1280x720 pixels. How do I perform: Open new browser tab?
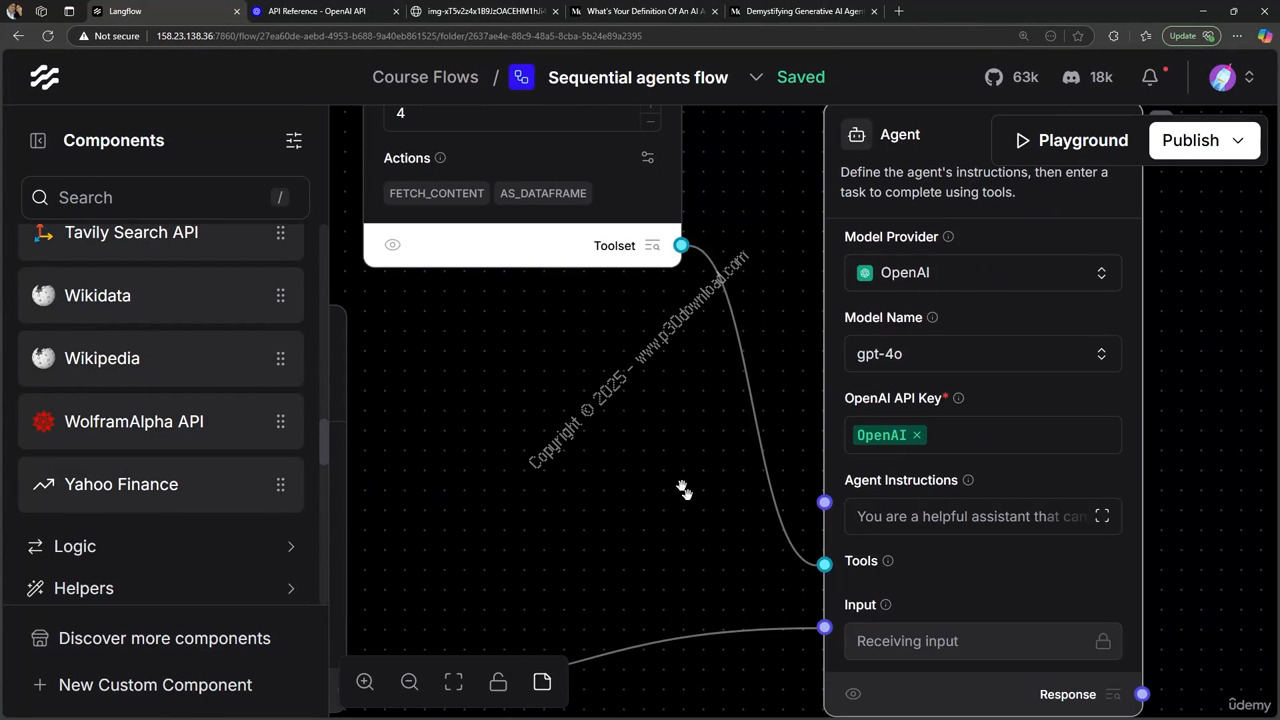[x=899, y=11]
